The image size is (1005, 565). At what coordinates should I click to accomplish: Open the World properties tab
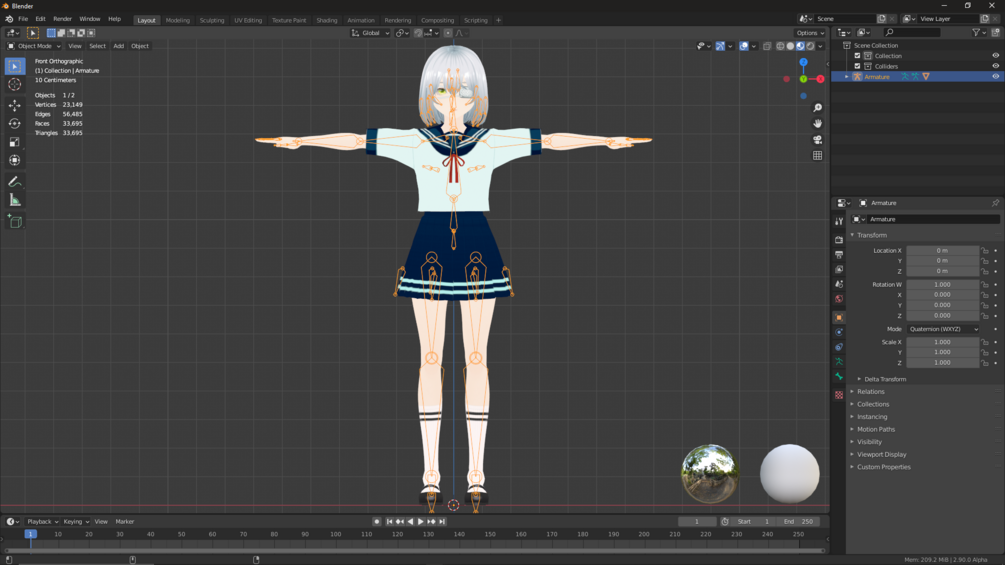(839, 299)
